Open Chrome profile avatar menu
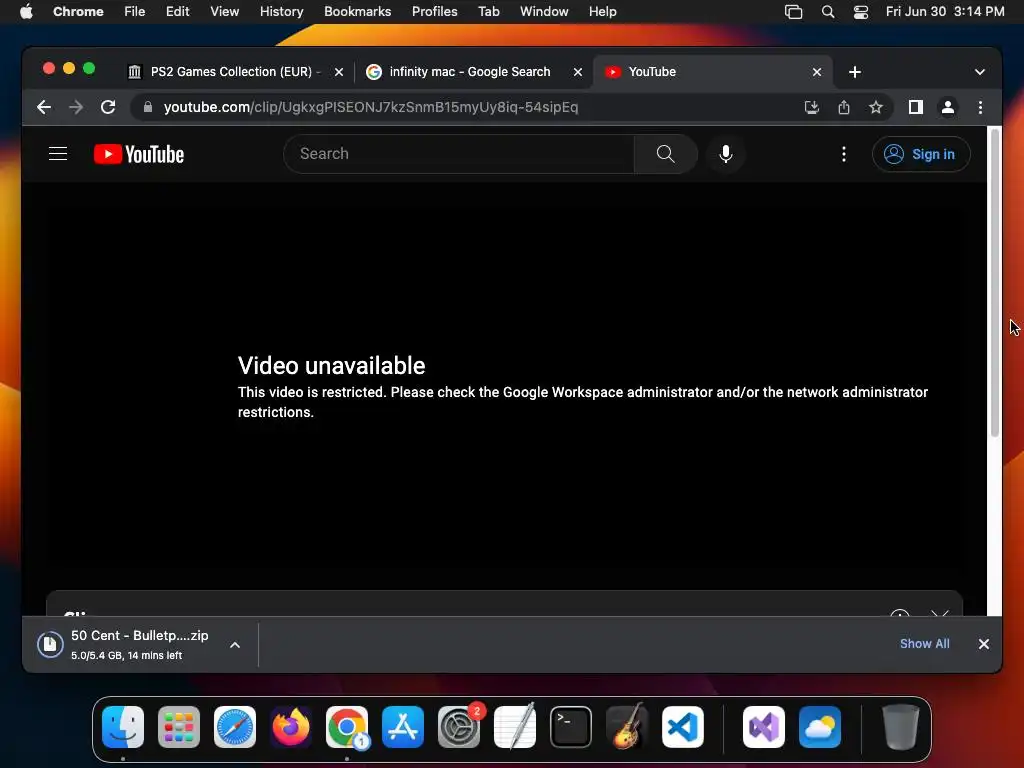 coord(948,107)
